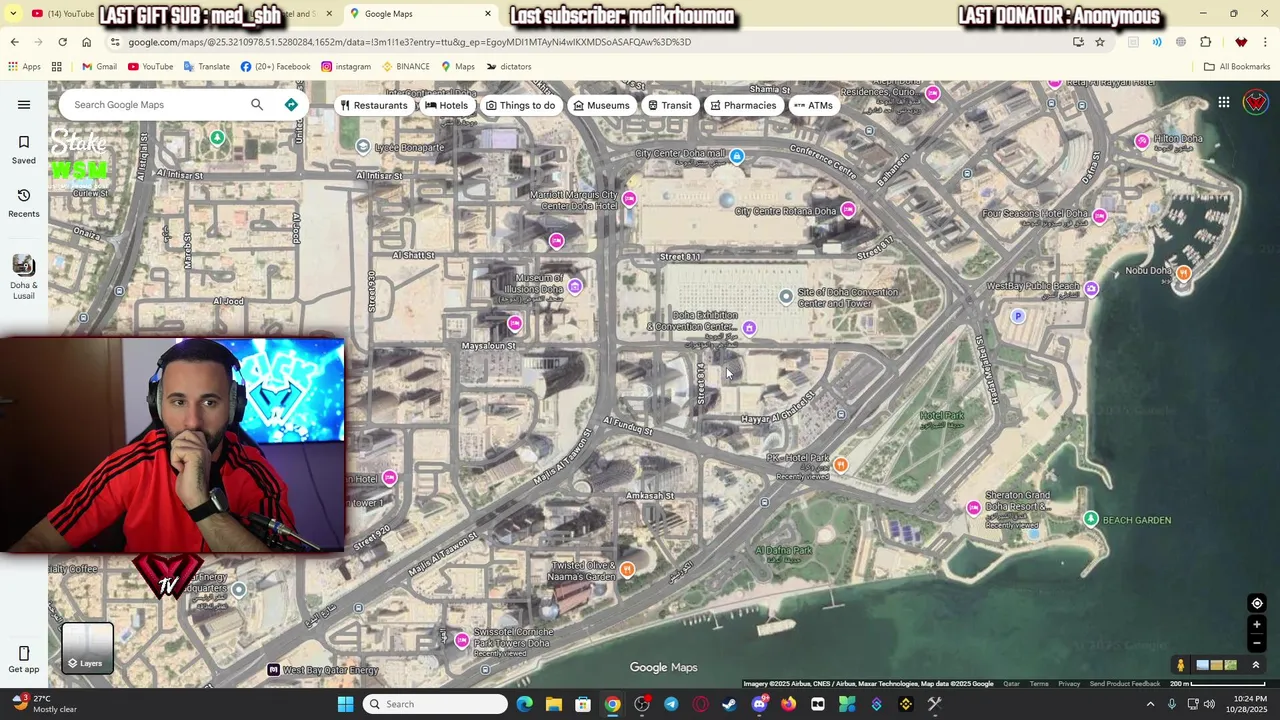The image size is (1280, 720).
Task: Reload the page with the refresh button
Action: [62, 42]
